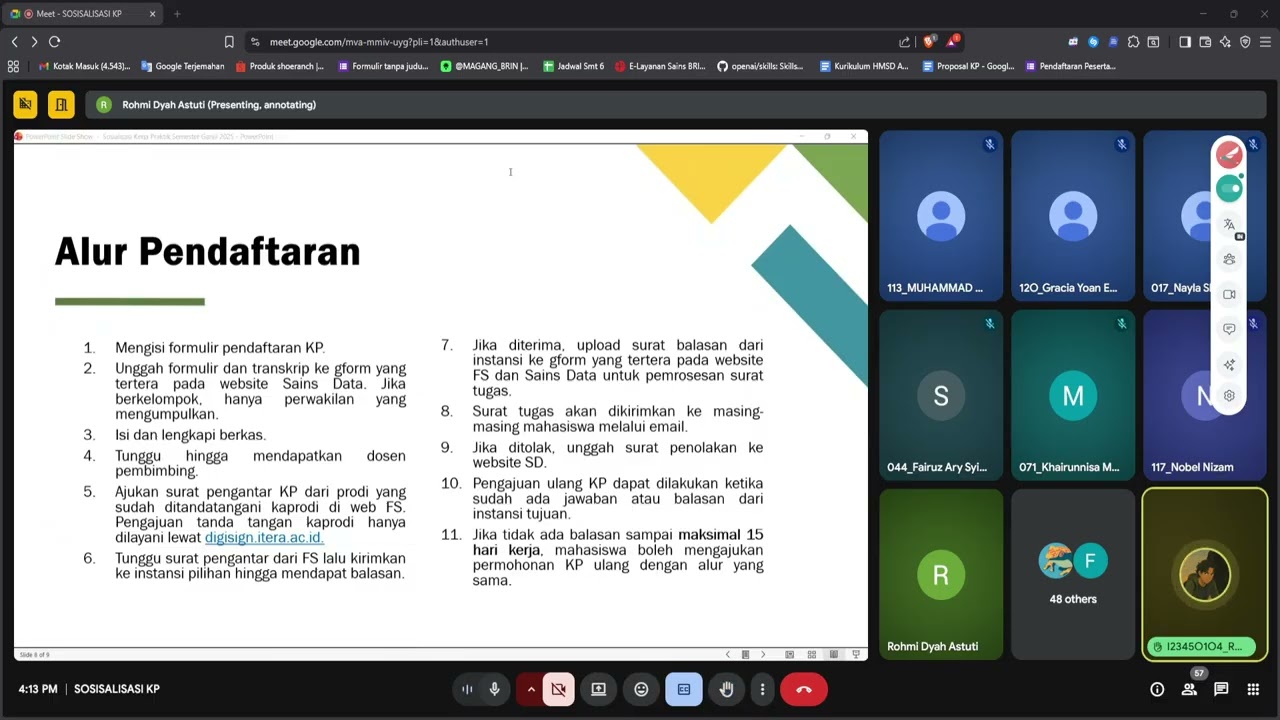Viewport: 1280px width, 720px height.
Task: Show the people list with 57 participants
Action: 1190,688
